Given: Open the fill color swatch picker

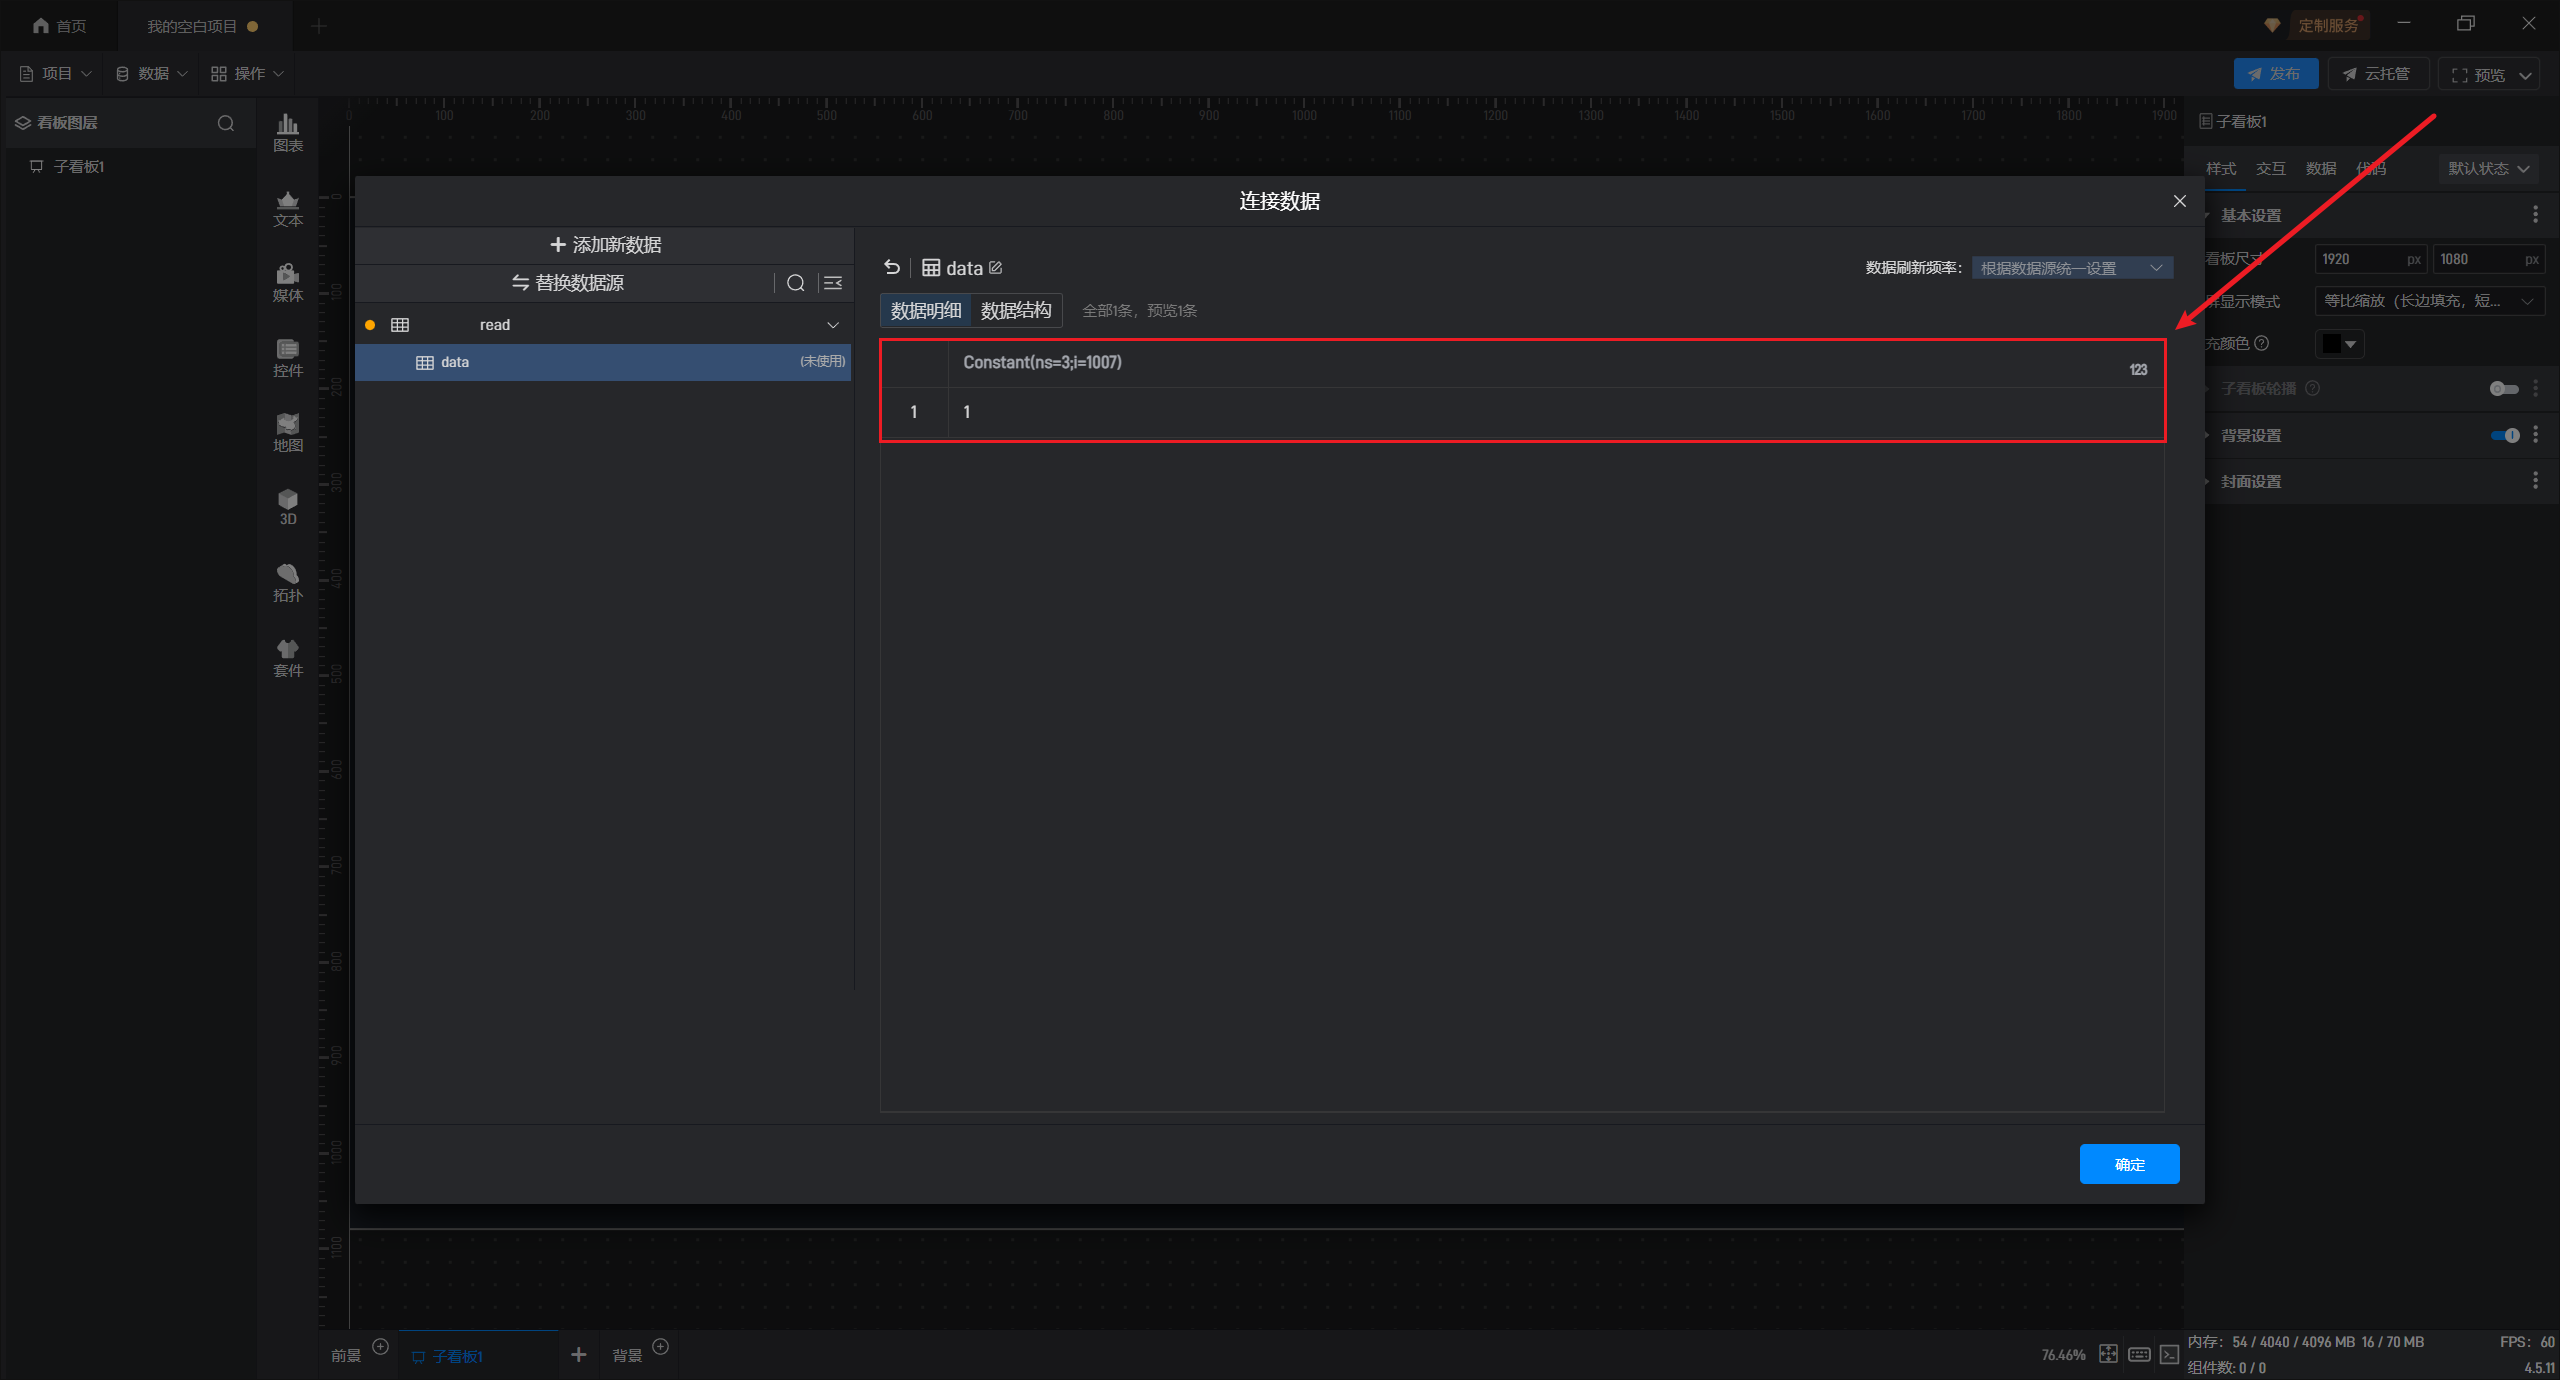Looking at the screenshot, I should (x=2339, y=344).
